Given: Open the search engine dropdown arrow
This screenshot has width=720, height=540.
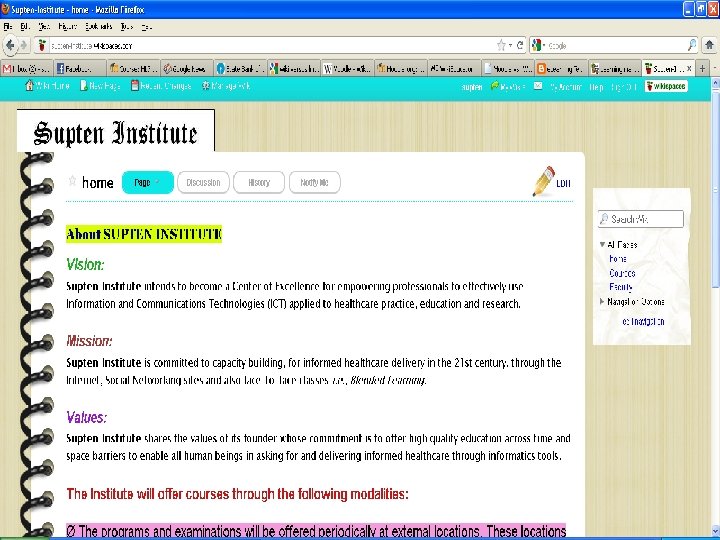Looking at the screenshot, I should (544, 45).
